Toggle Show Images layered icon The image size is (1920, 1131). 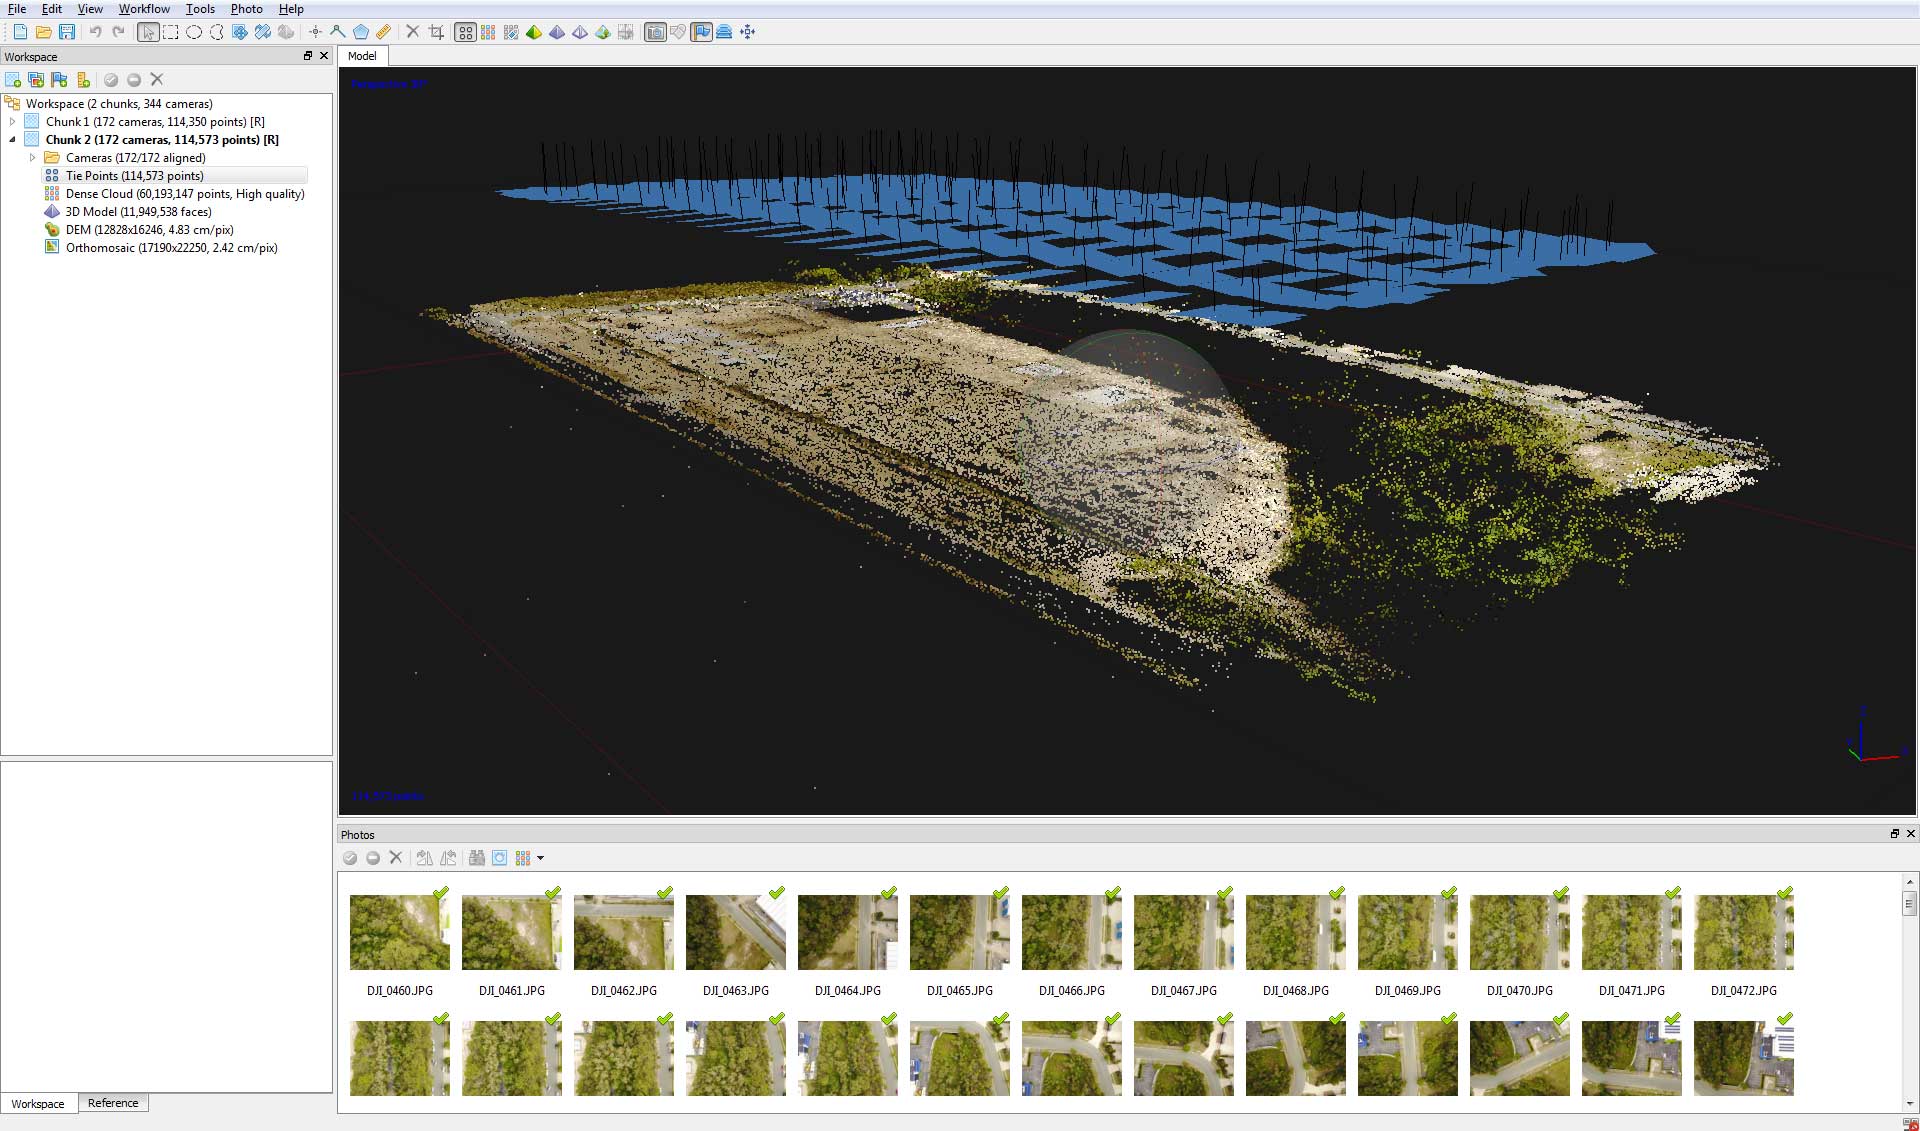(x=724, y=32)
